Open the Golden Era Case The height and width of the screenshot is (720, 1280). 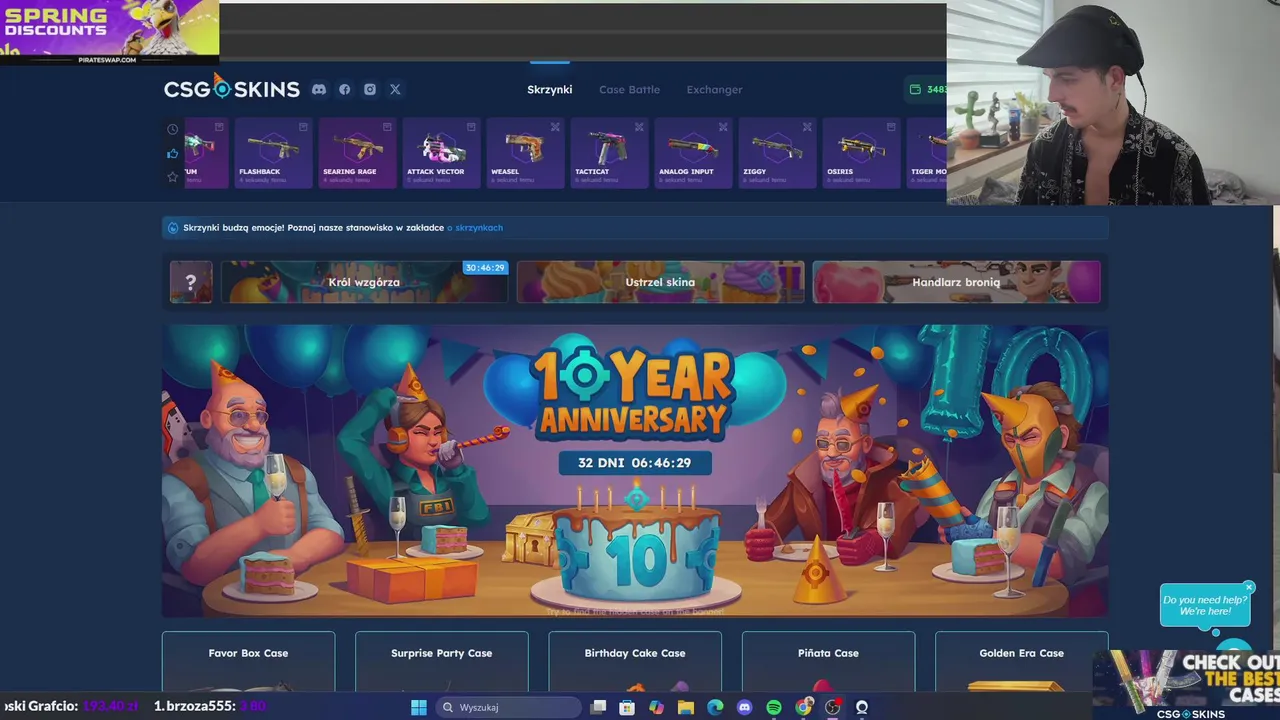pyautogui.click(x=1021, y=661)
